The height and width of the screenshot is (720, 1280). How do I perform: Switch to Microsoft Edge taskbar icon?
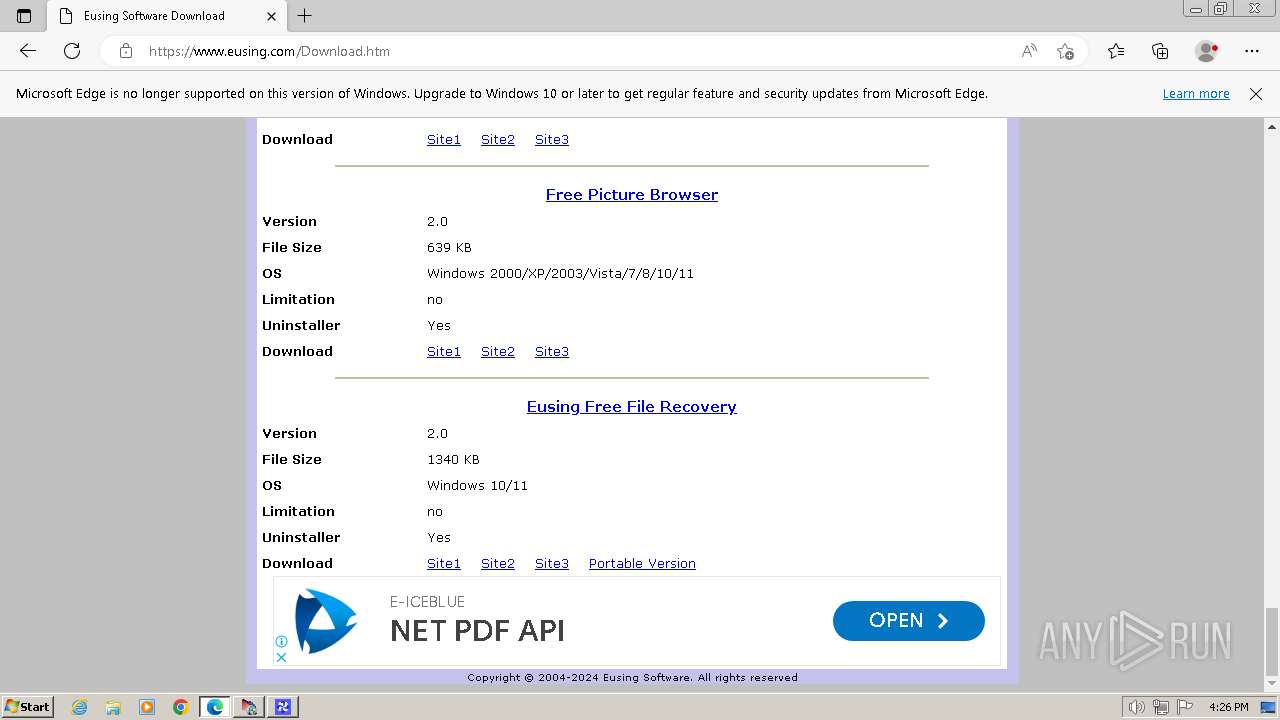[215, 707]
